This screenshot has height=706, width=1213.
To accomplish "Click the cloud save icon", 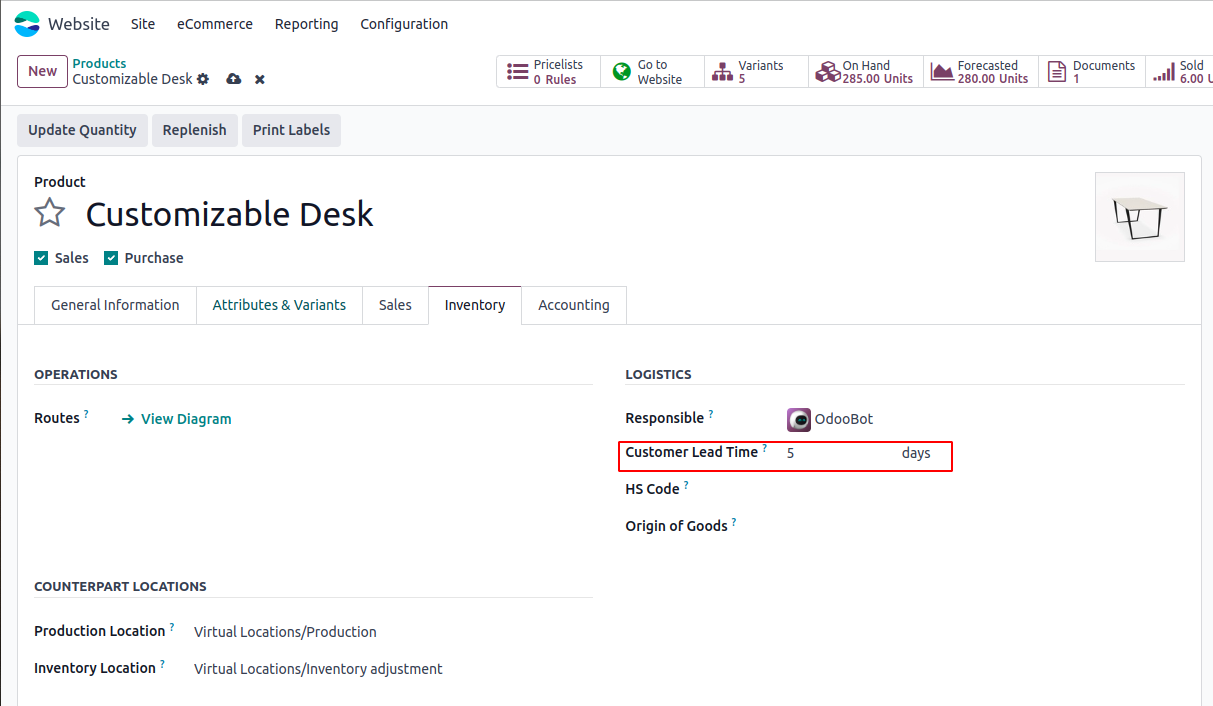I will coord(234,79).
